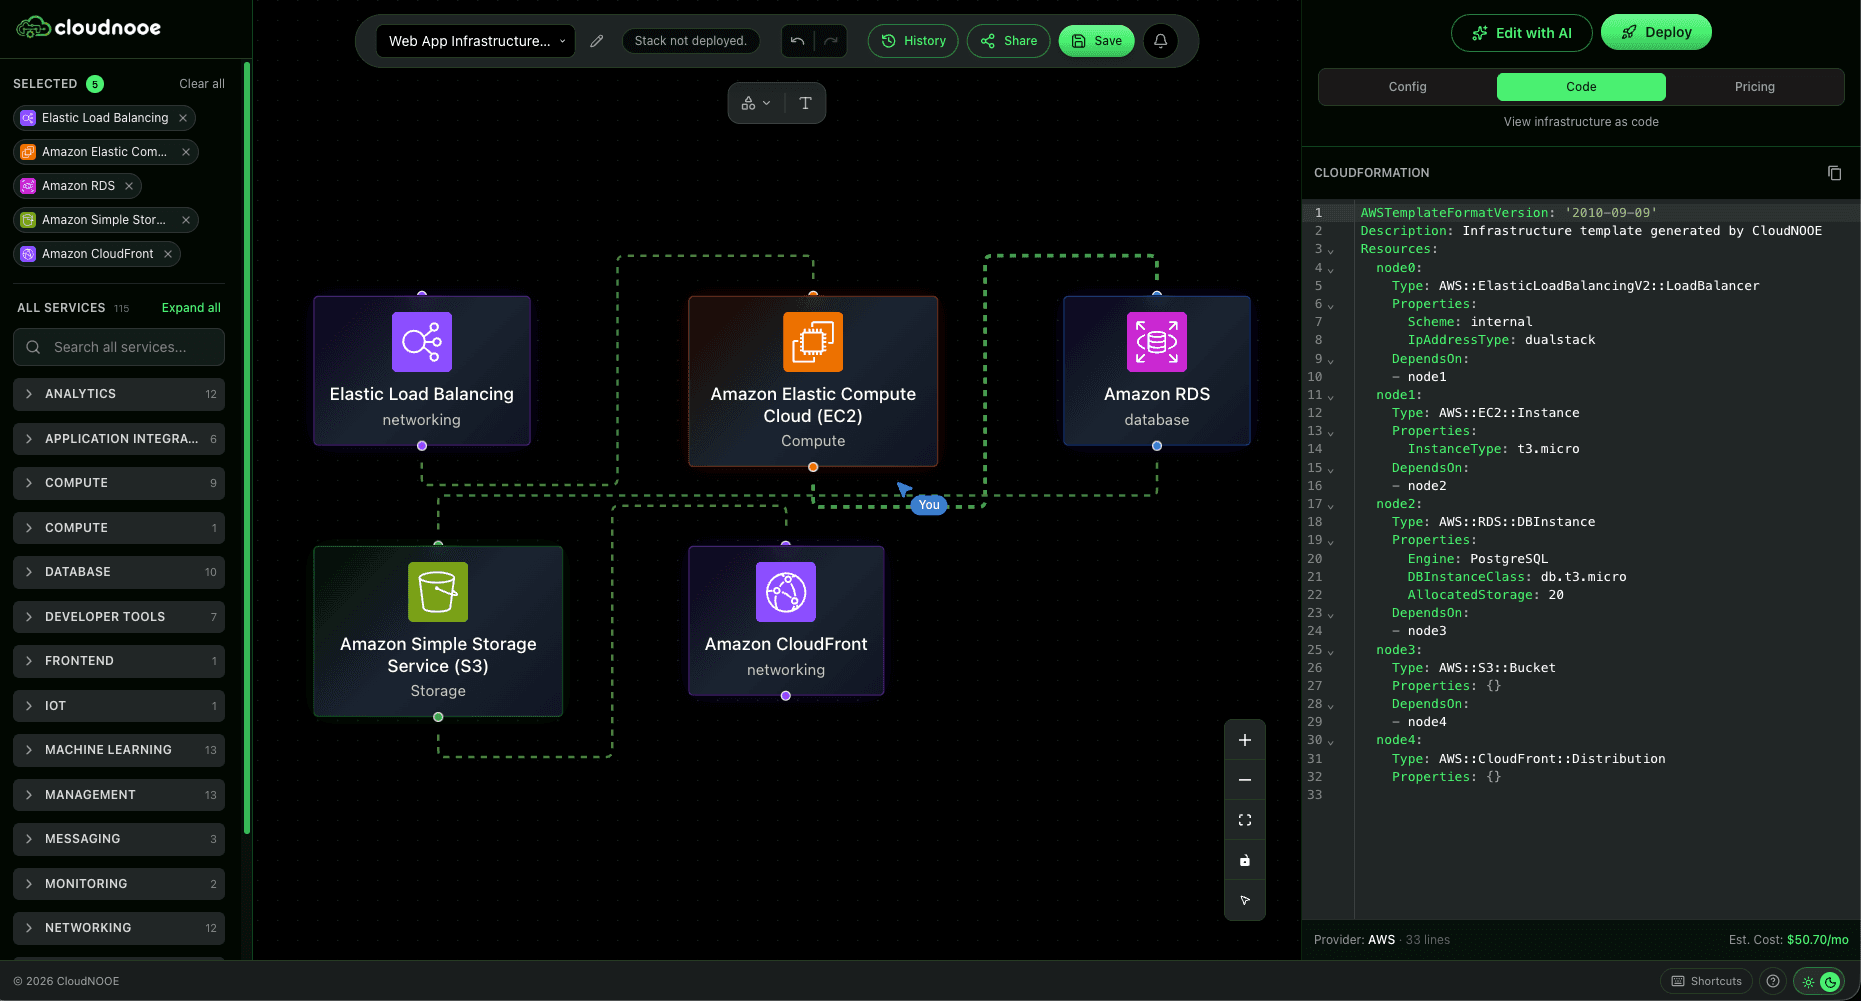The image size is (1861, 1001).
Task: Switch to the Config tab
Action: point(1407,87)
